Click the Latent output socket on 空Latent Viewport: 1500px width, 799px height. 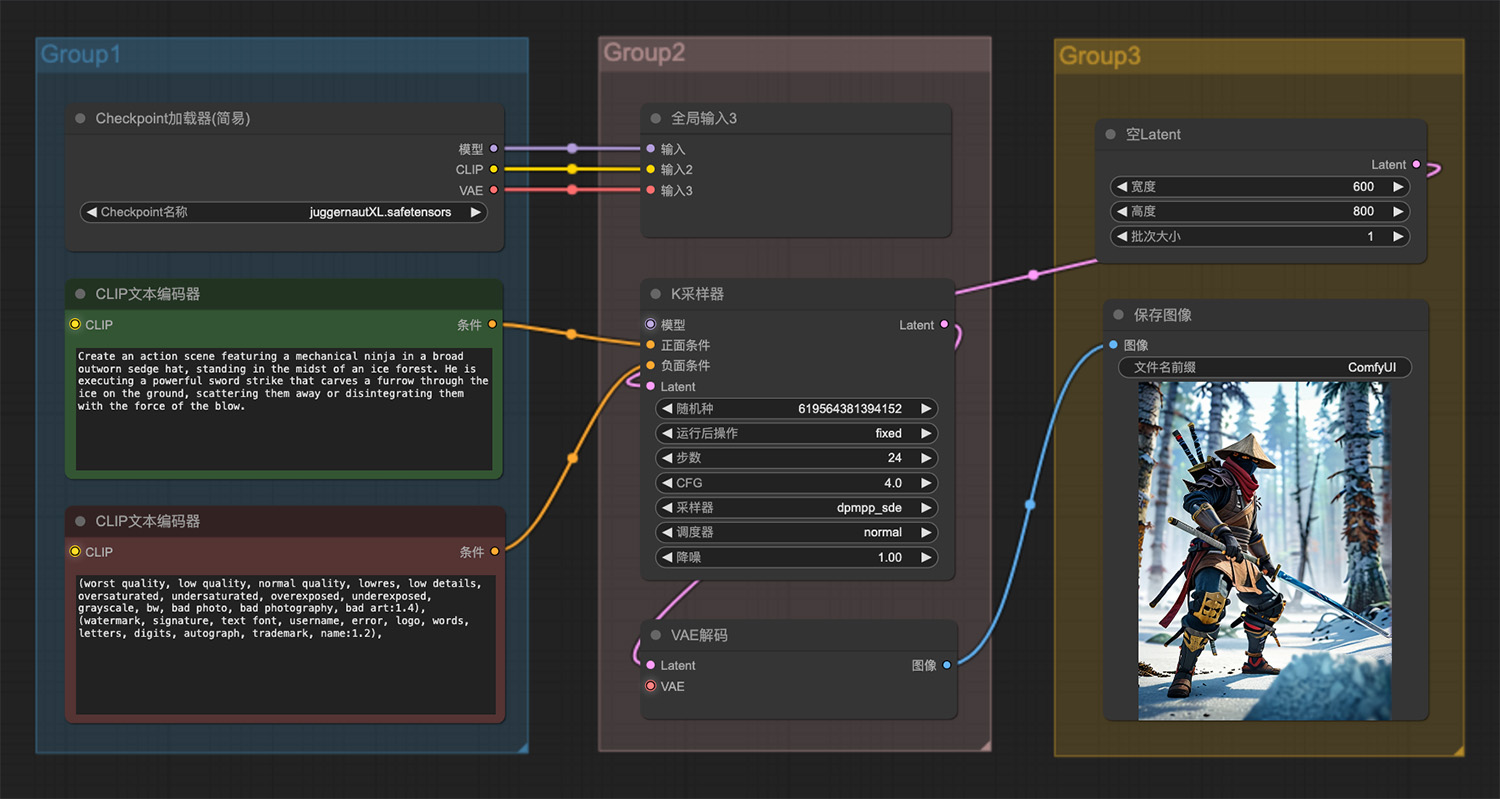coord(1417,165)
